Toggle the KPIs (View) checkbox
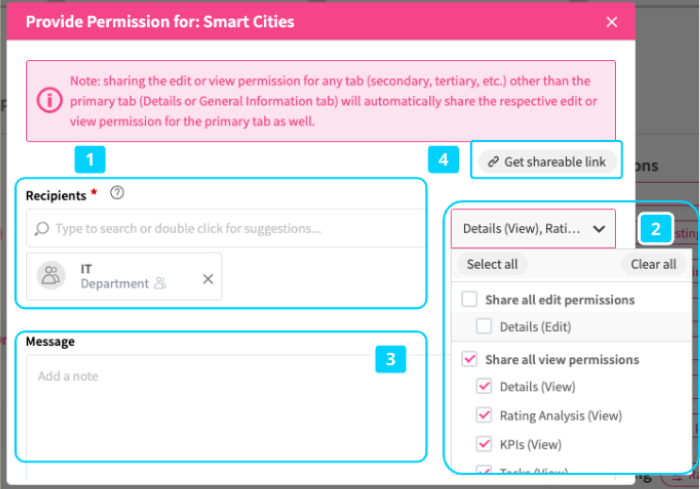Image resolution: width=700 pixels, height=489 pixels. point(484,444)
